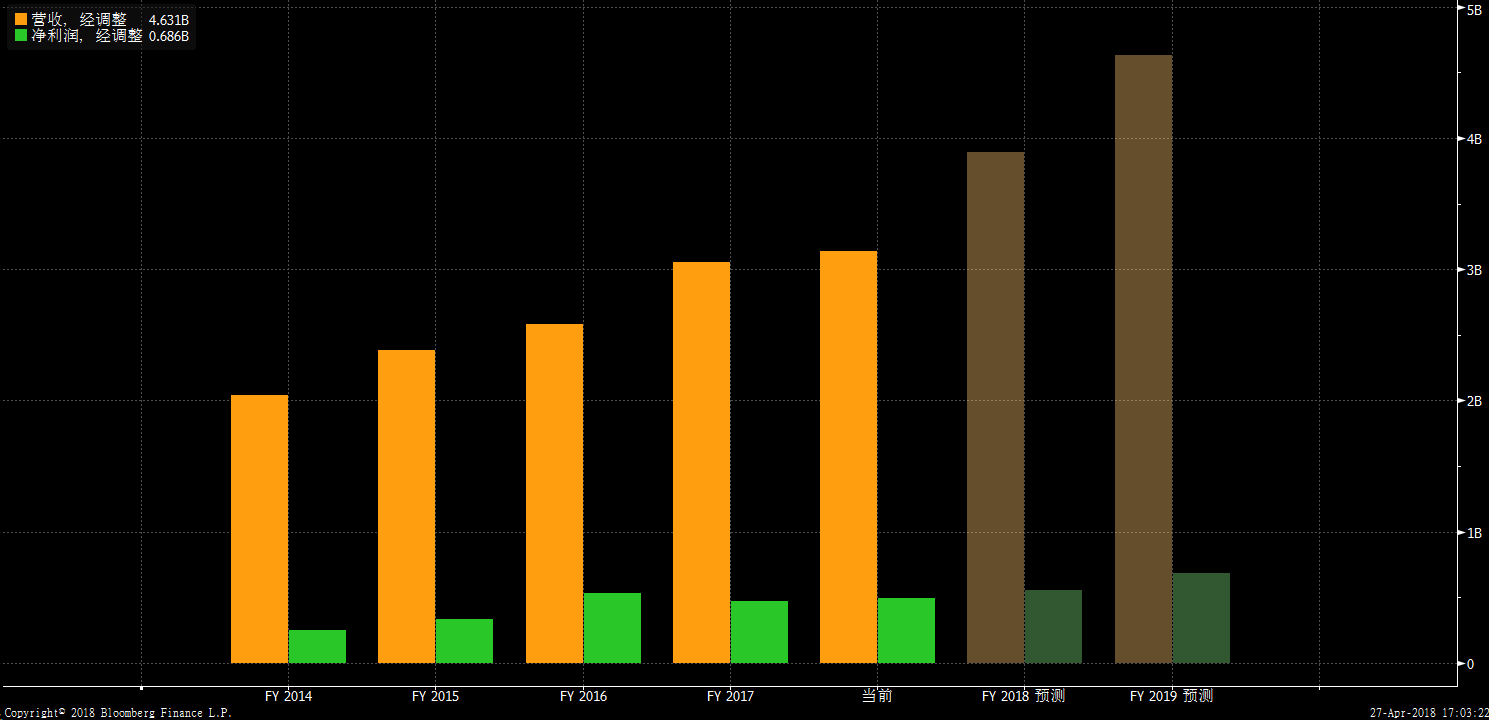Click the 3B y-axis tick label
Image resolution: width=1489 pixels, height=720 pixels.
point(1472,270)
